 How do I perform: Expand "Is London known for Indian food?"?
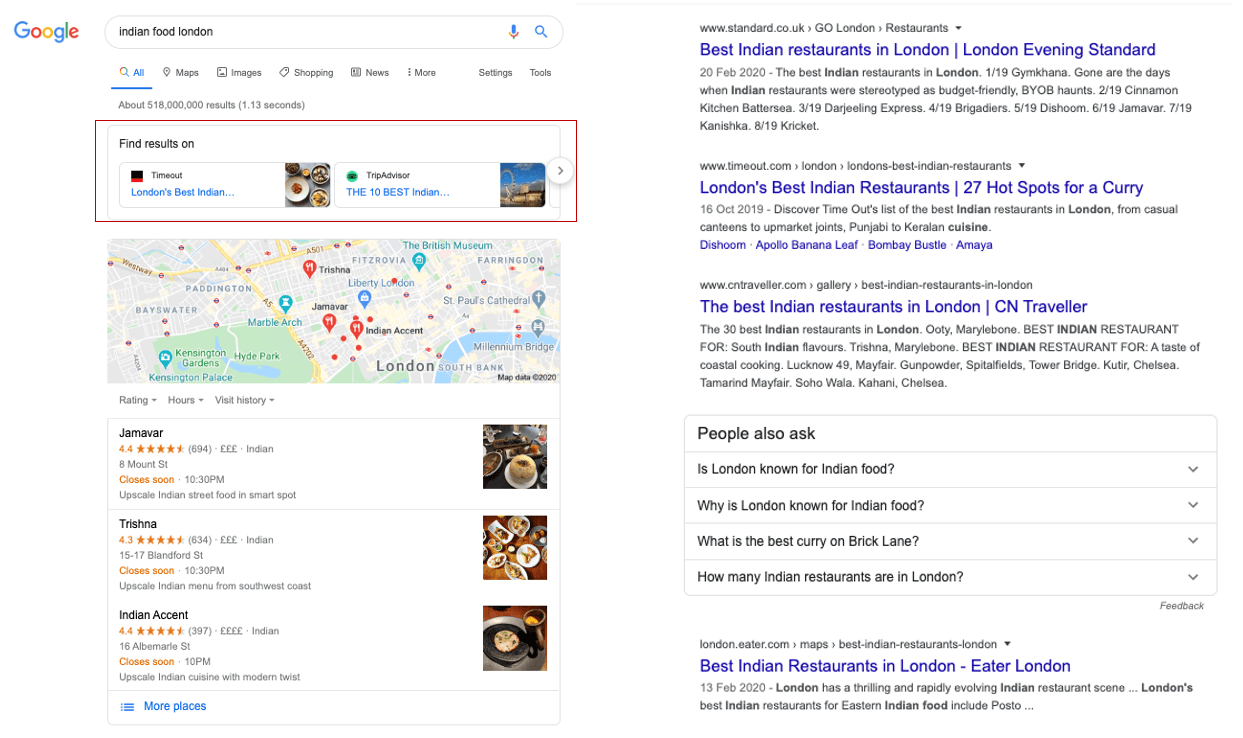coord(950,469)
